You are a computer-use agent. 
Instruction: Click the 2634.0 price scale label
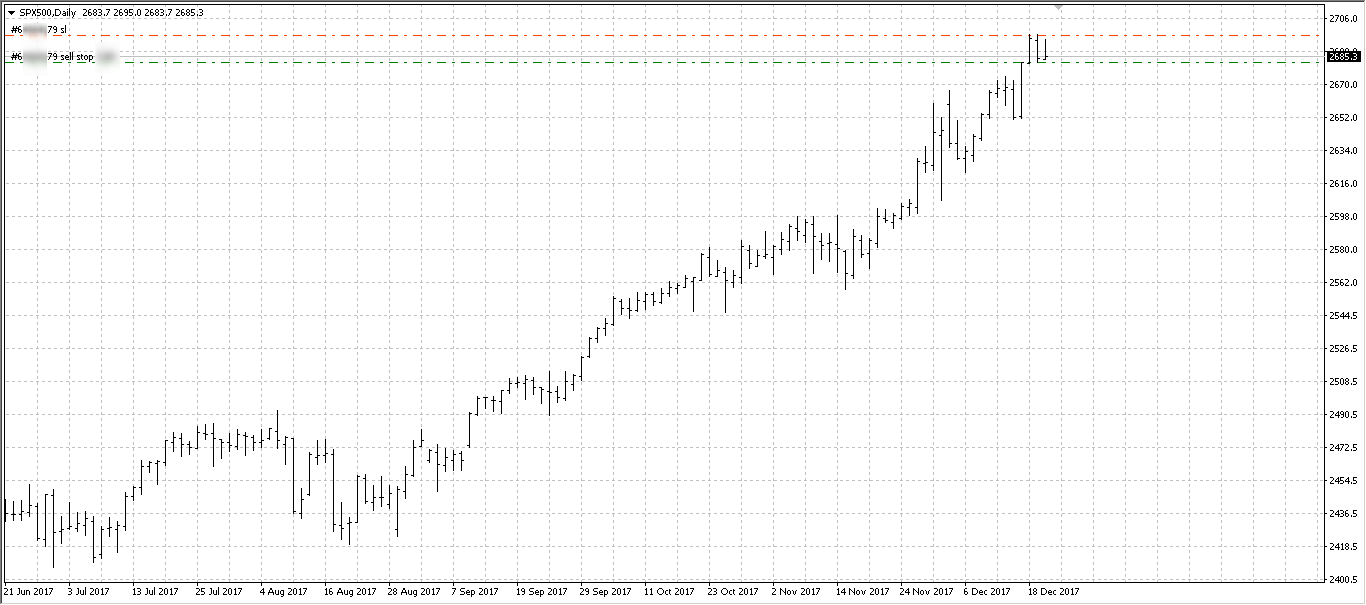1342,151
